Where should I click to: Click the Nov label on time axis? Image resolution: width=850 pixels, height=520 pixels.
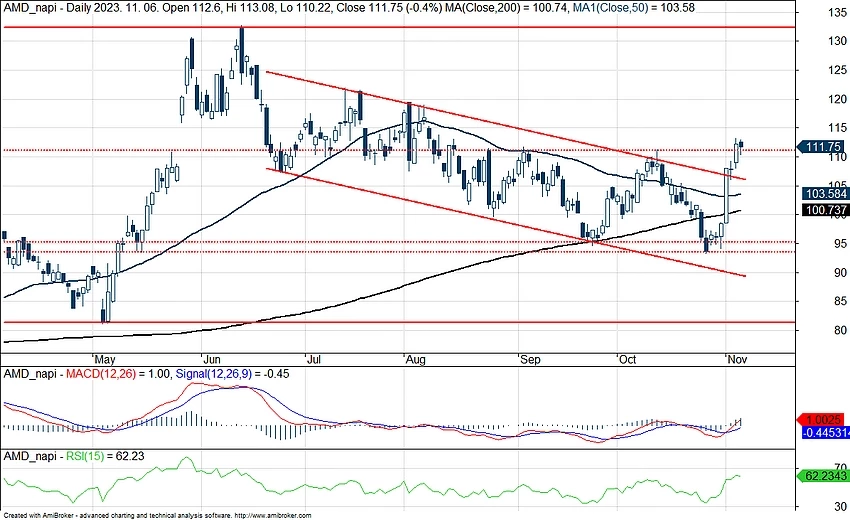click(737, 359)
